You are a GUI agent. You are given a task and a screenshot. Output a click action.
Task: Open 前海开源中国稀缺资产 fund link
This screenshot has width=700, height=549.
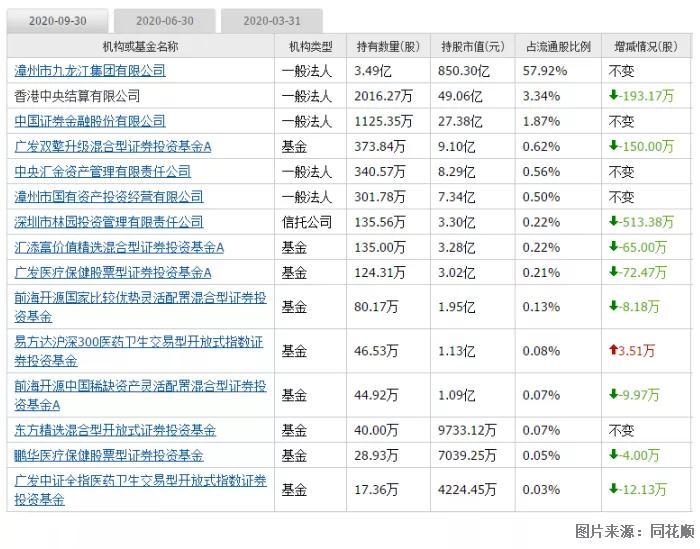[x=140, y=395]
